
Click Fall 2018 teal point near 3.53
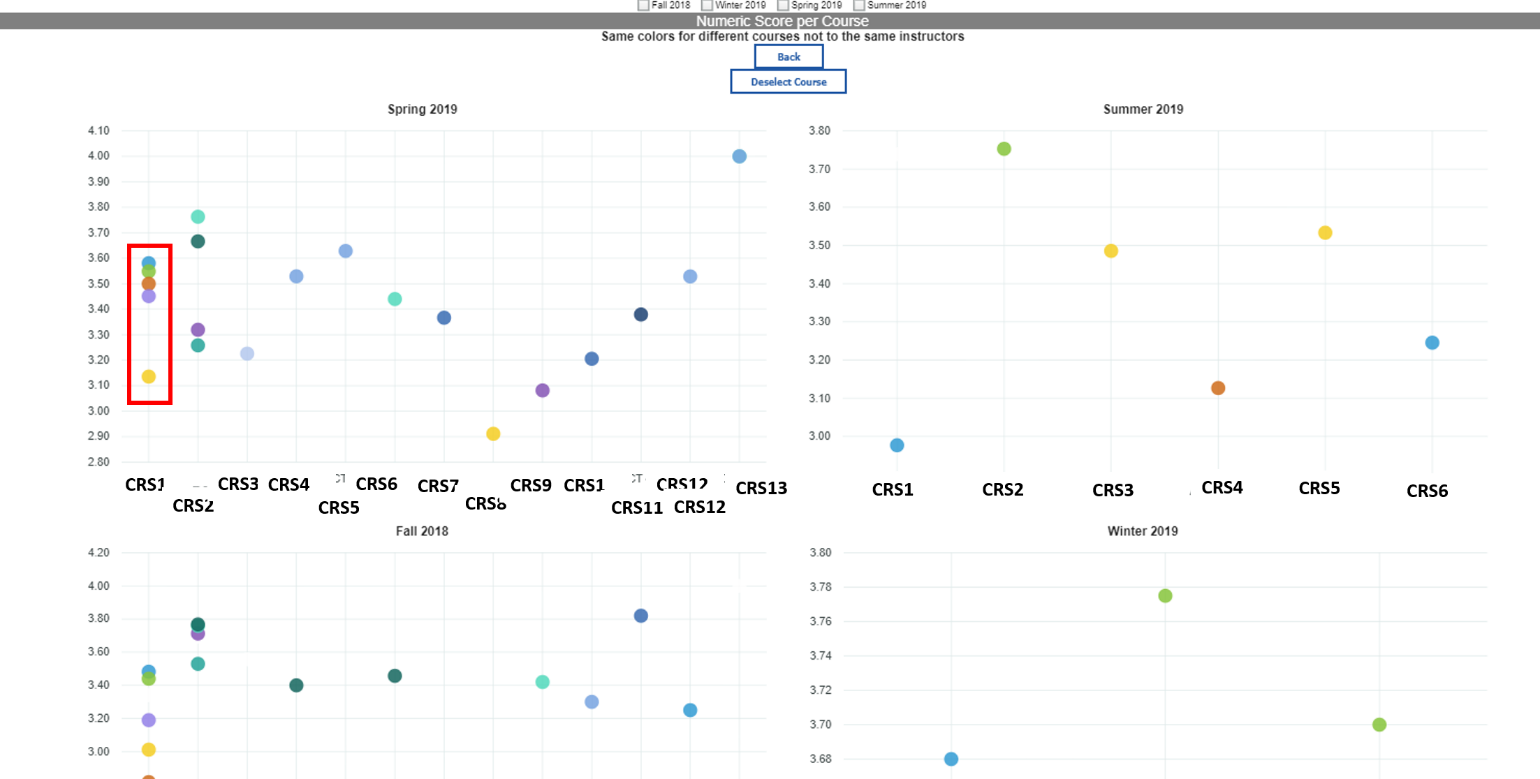[x=198, y=664]
